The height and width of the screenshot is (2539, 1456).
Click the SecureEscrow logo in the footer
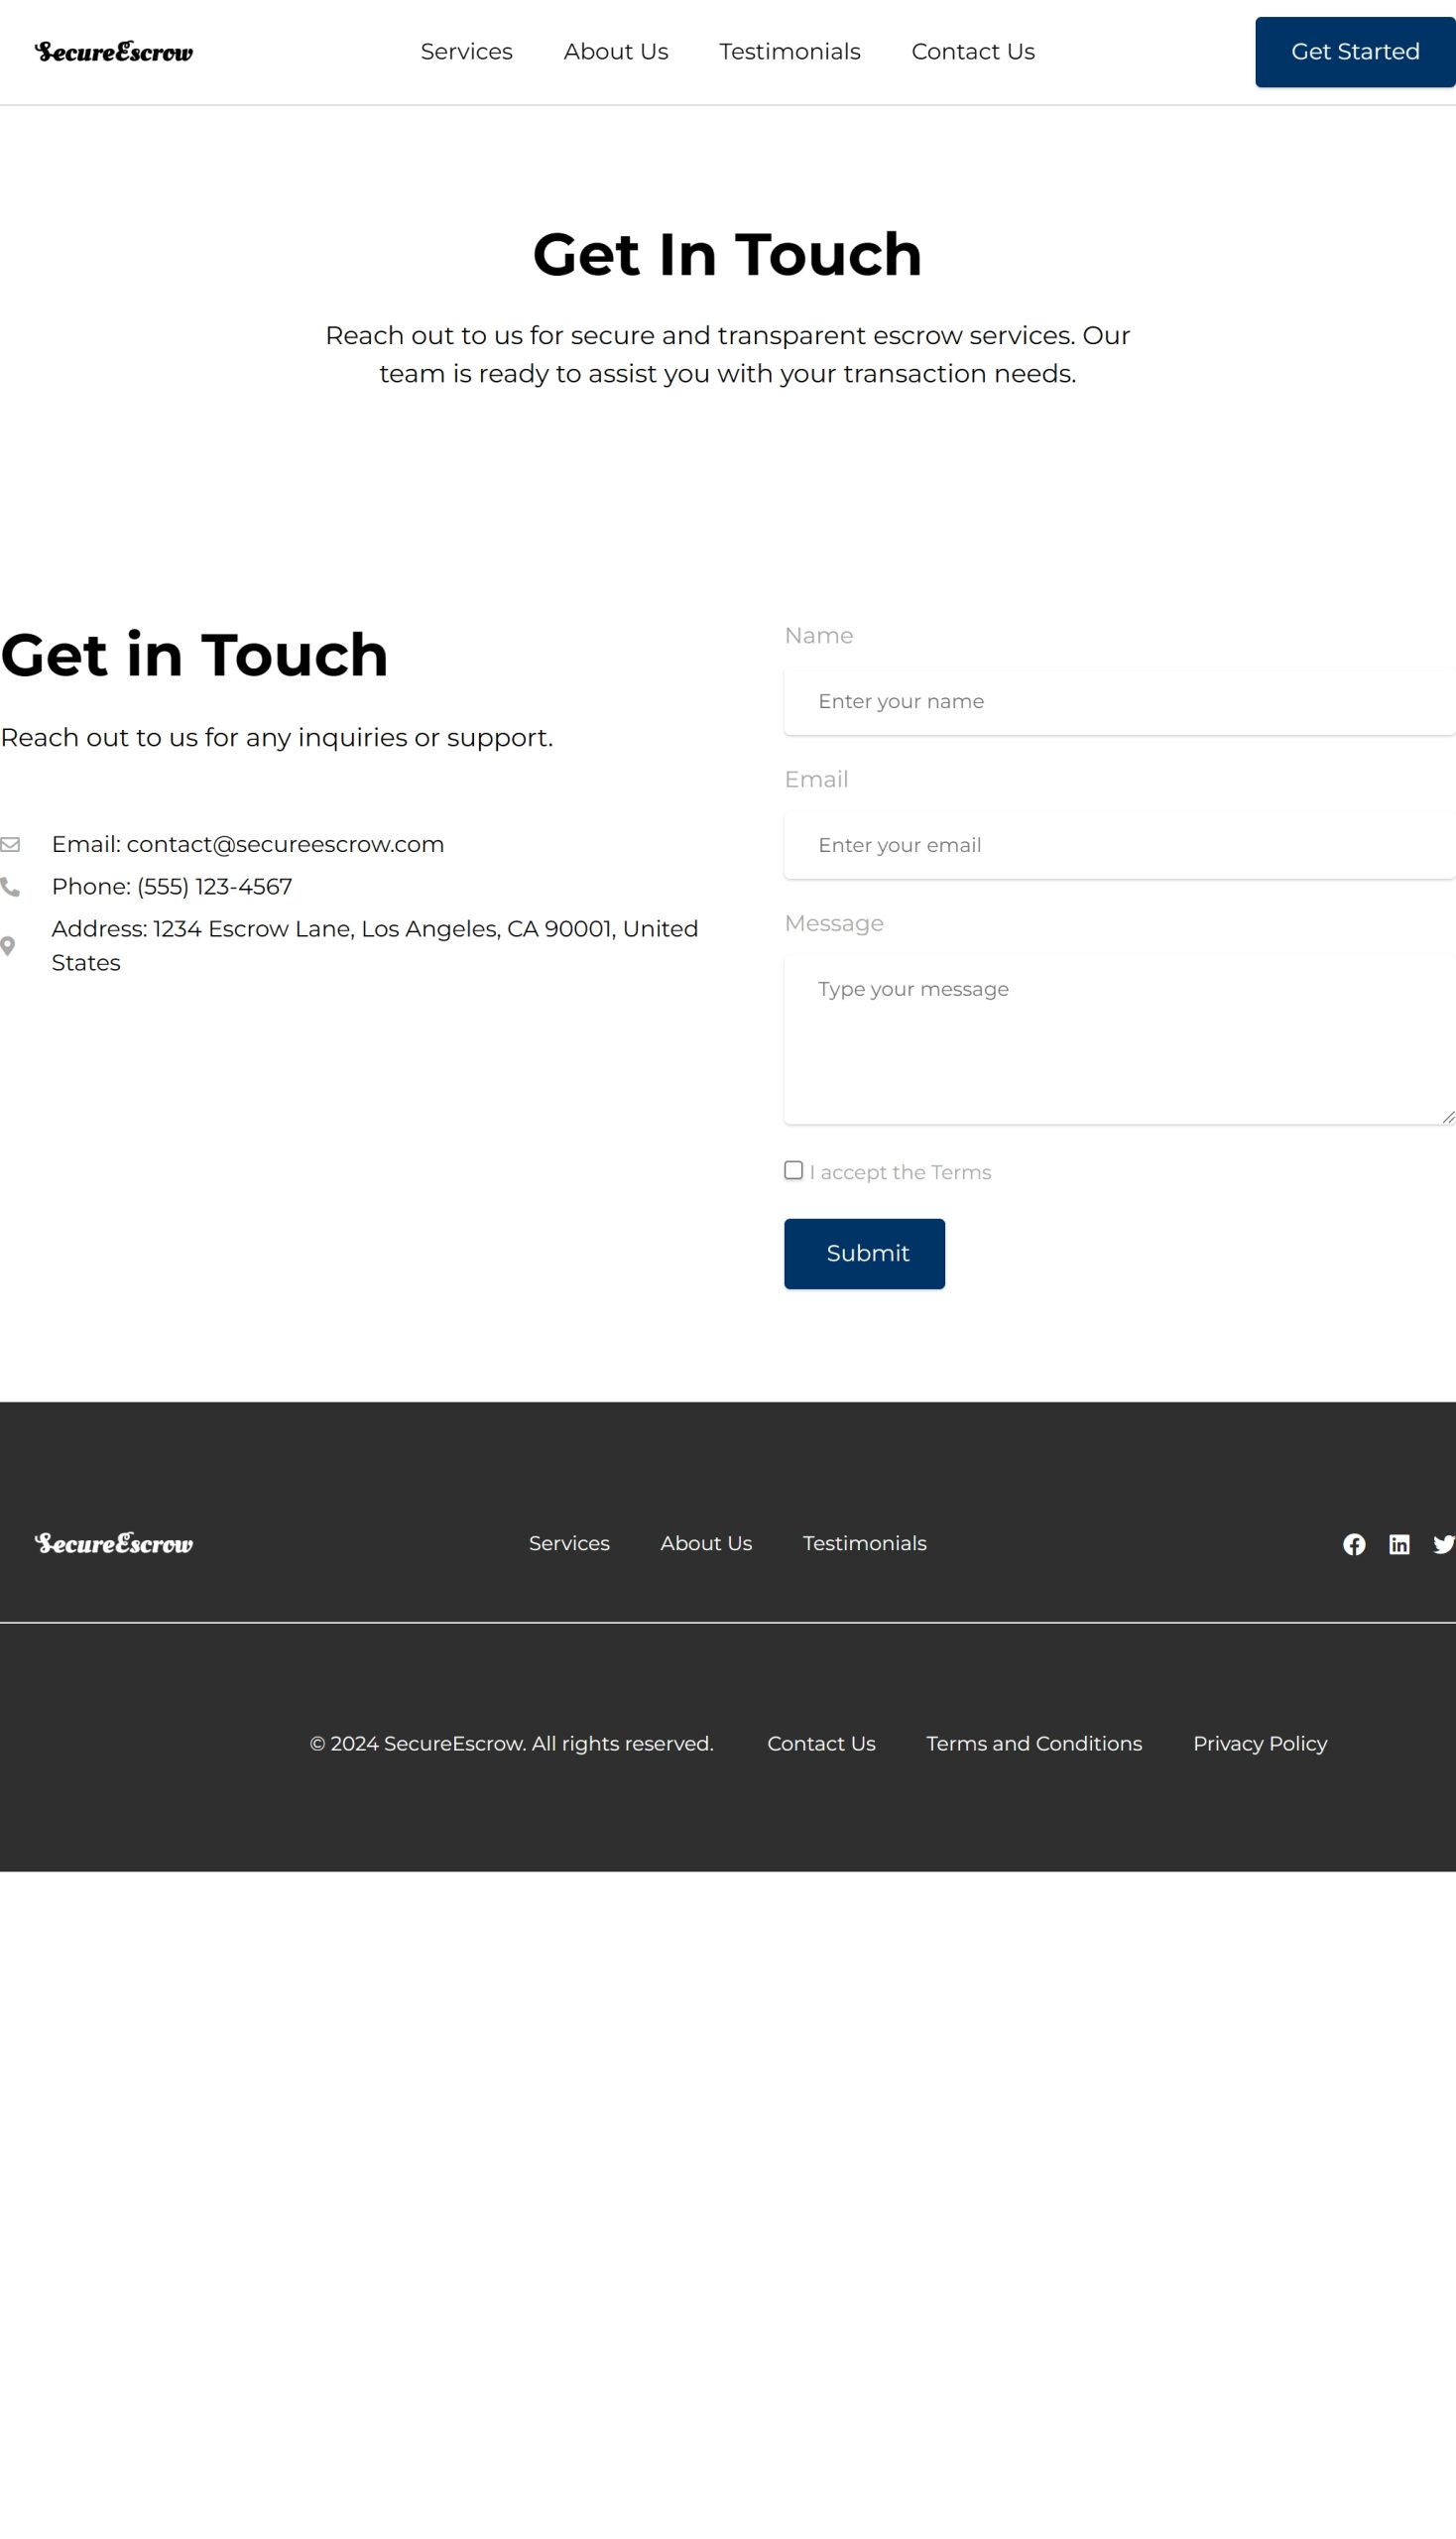point(114,1543)
